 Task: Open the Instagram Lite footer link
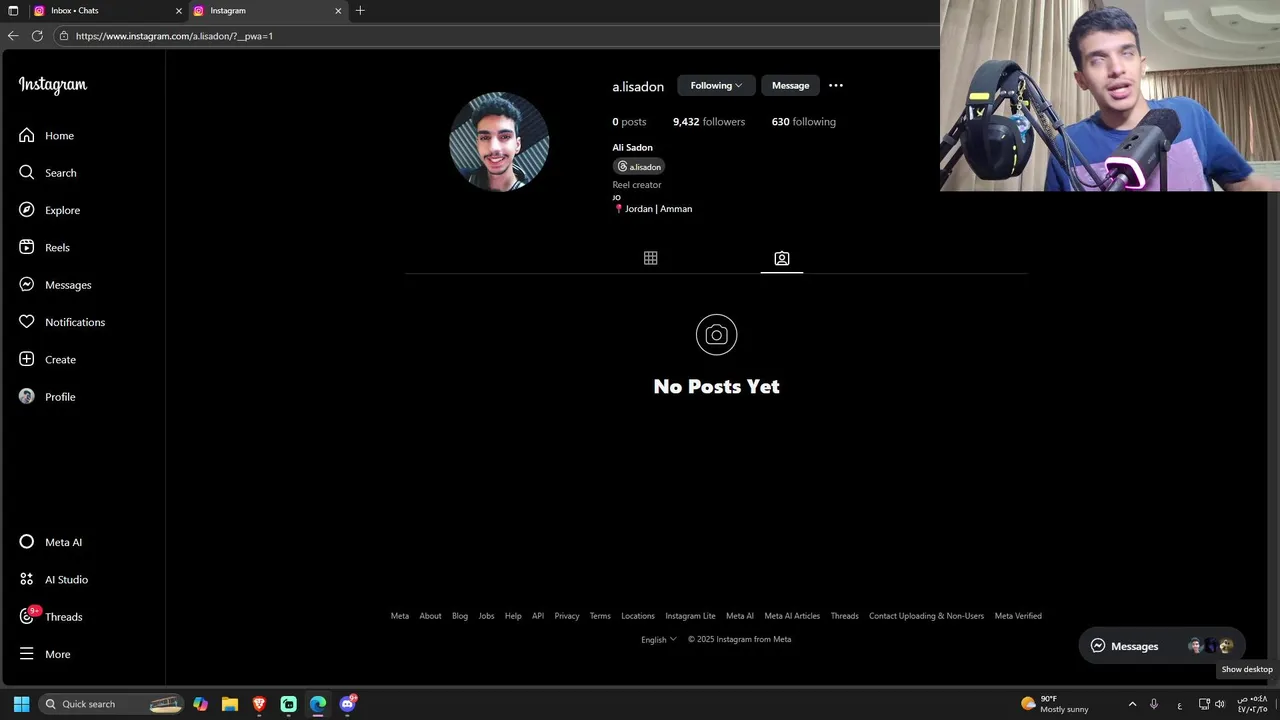690,616
